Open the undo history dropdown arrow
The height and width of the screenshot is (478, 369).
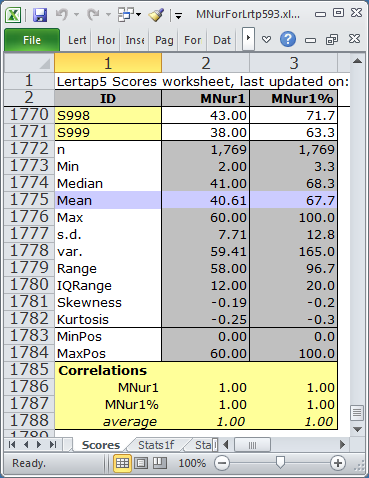76,15
